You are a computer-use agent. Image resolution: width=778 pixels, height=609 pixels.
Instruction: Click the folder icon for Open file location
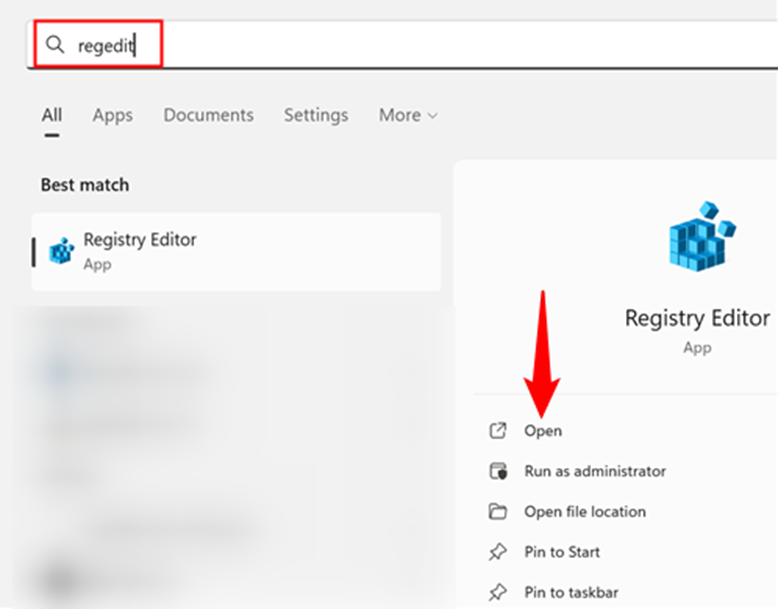(498, 511)
